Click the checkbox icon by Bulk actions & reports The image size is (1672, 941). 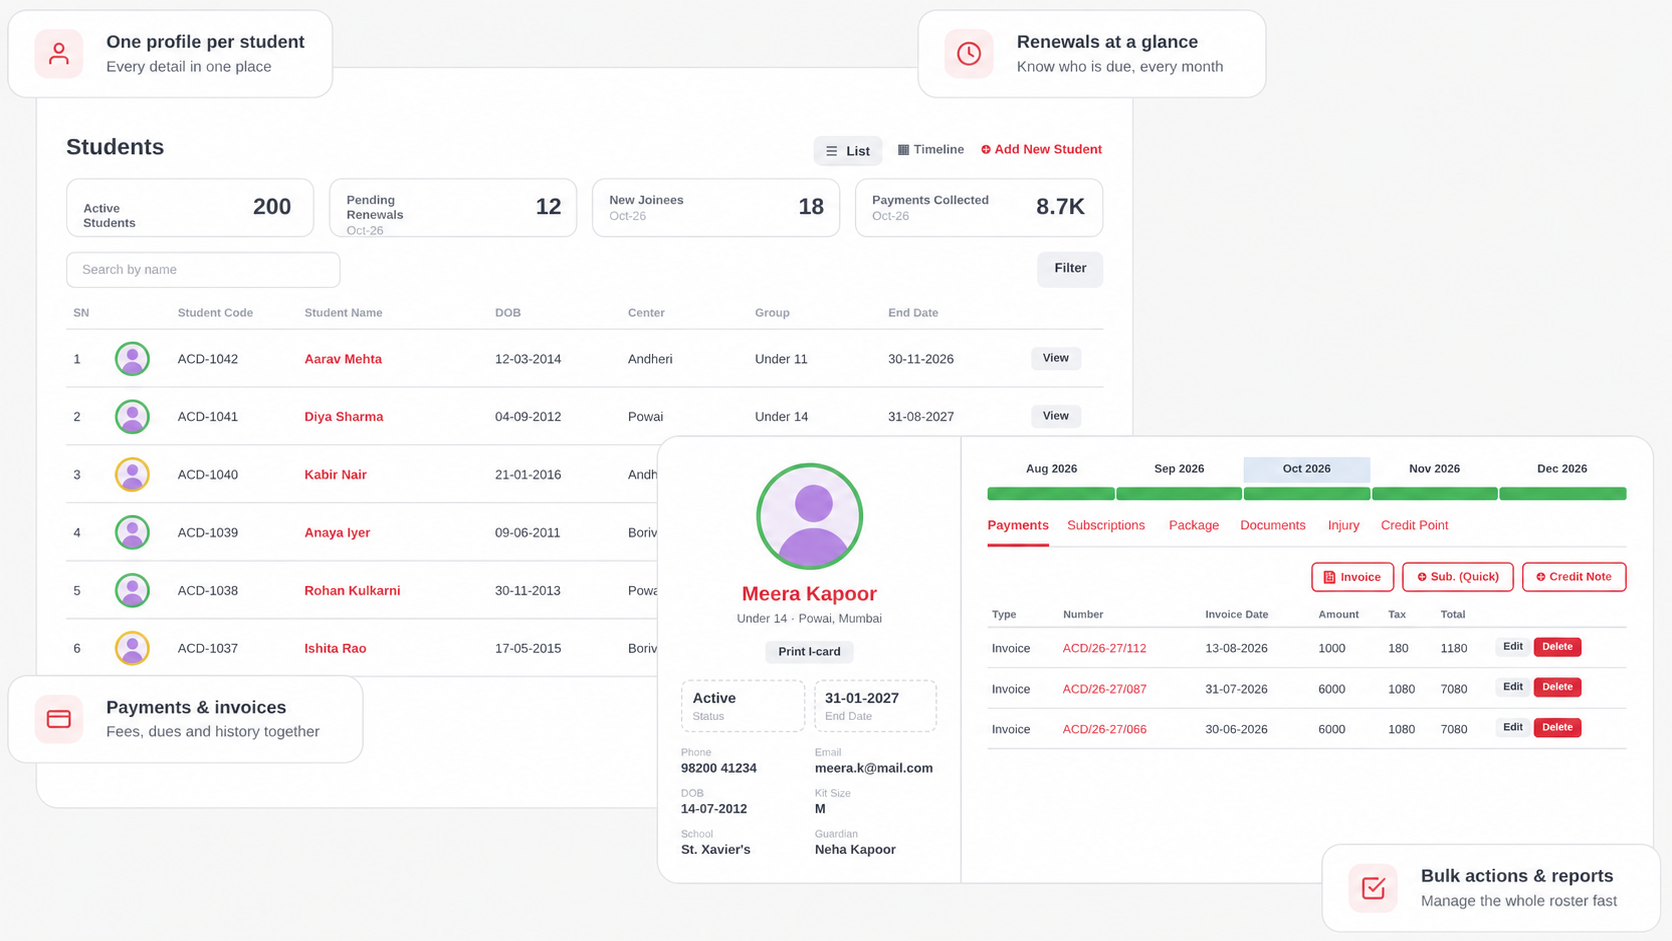(1373, 888)
